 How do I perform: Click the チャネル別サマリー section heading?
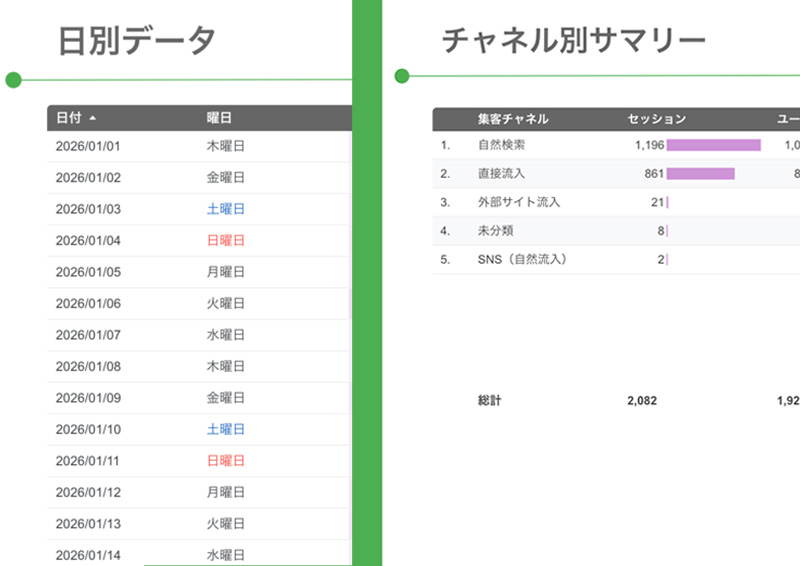click(574, 39)
